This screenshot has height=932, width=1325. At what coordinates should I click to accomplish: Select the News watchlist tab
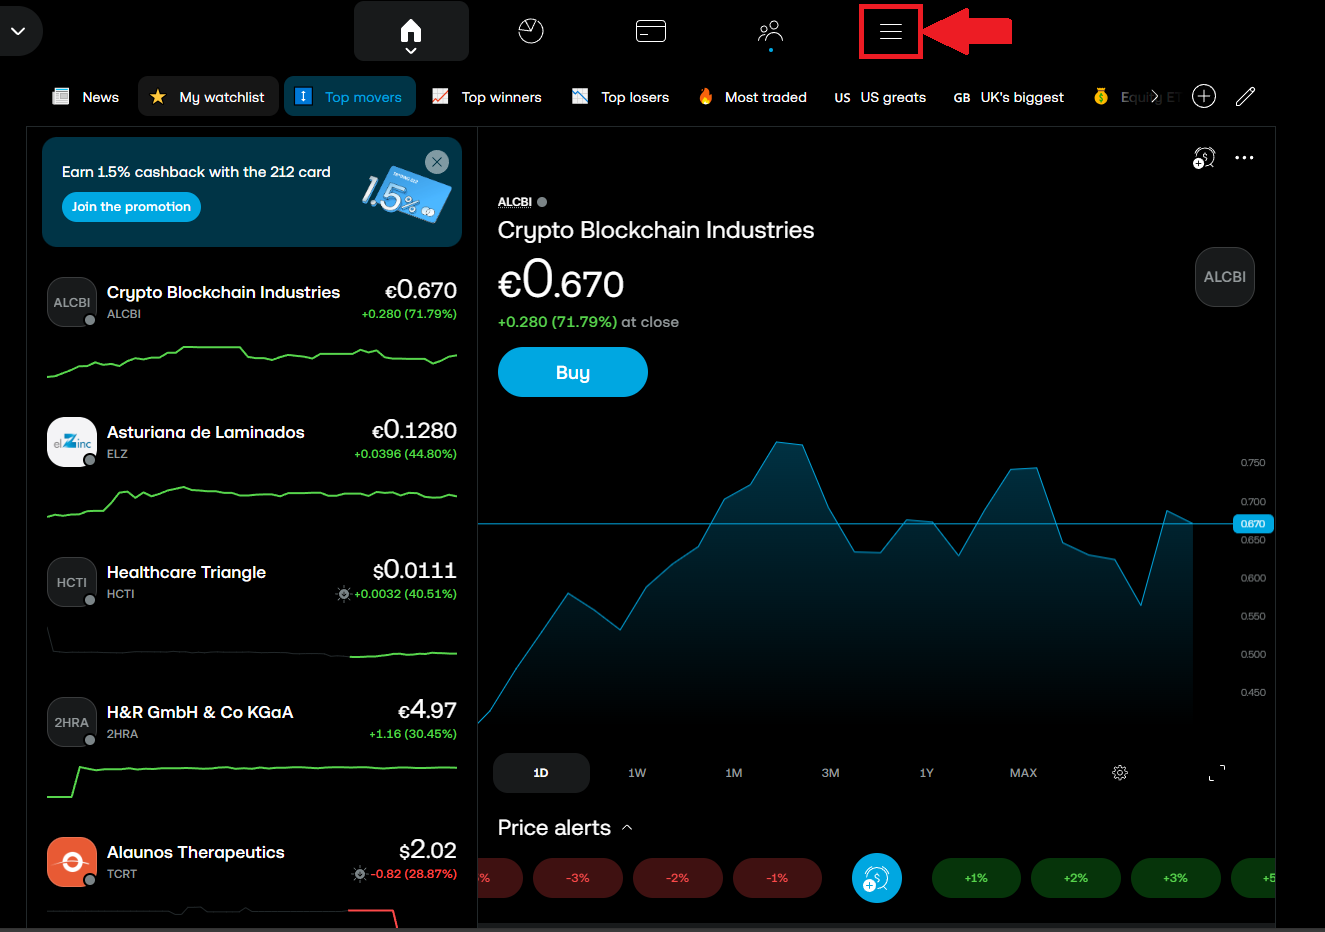(x=86, y=97)
